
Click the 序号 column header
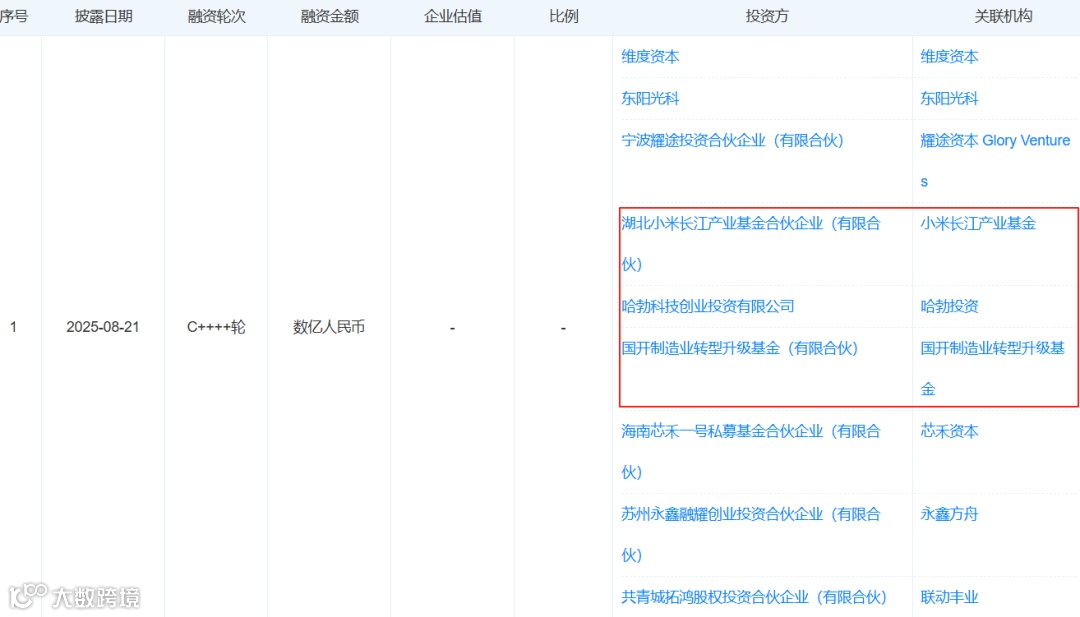pyautogui.click(x=14, y=17)
